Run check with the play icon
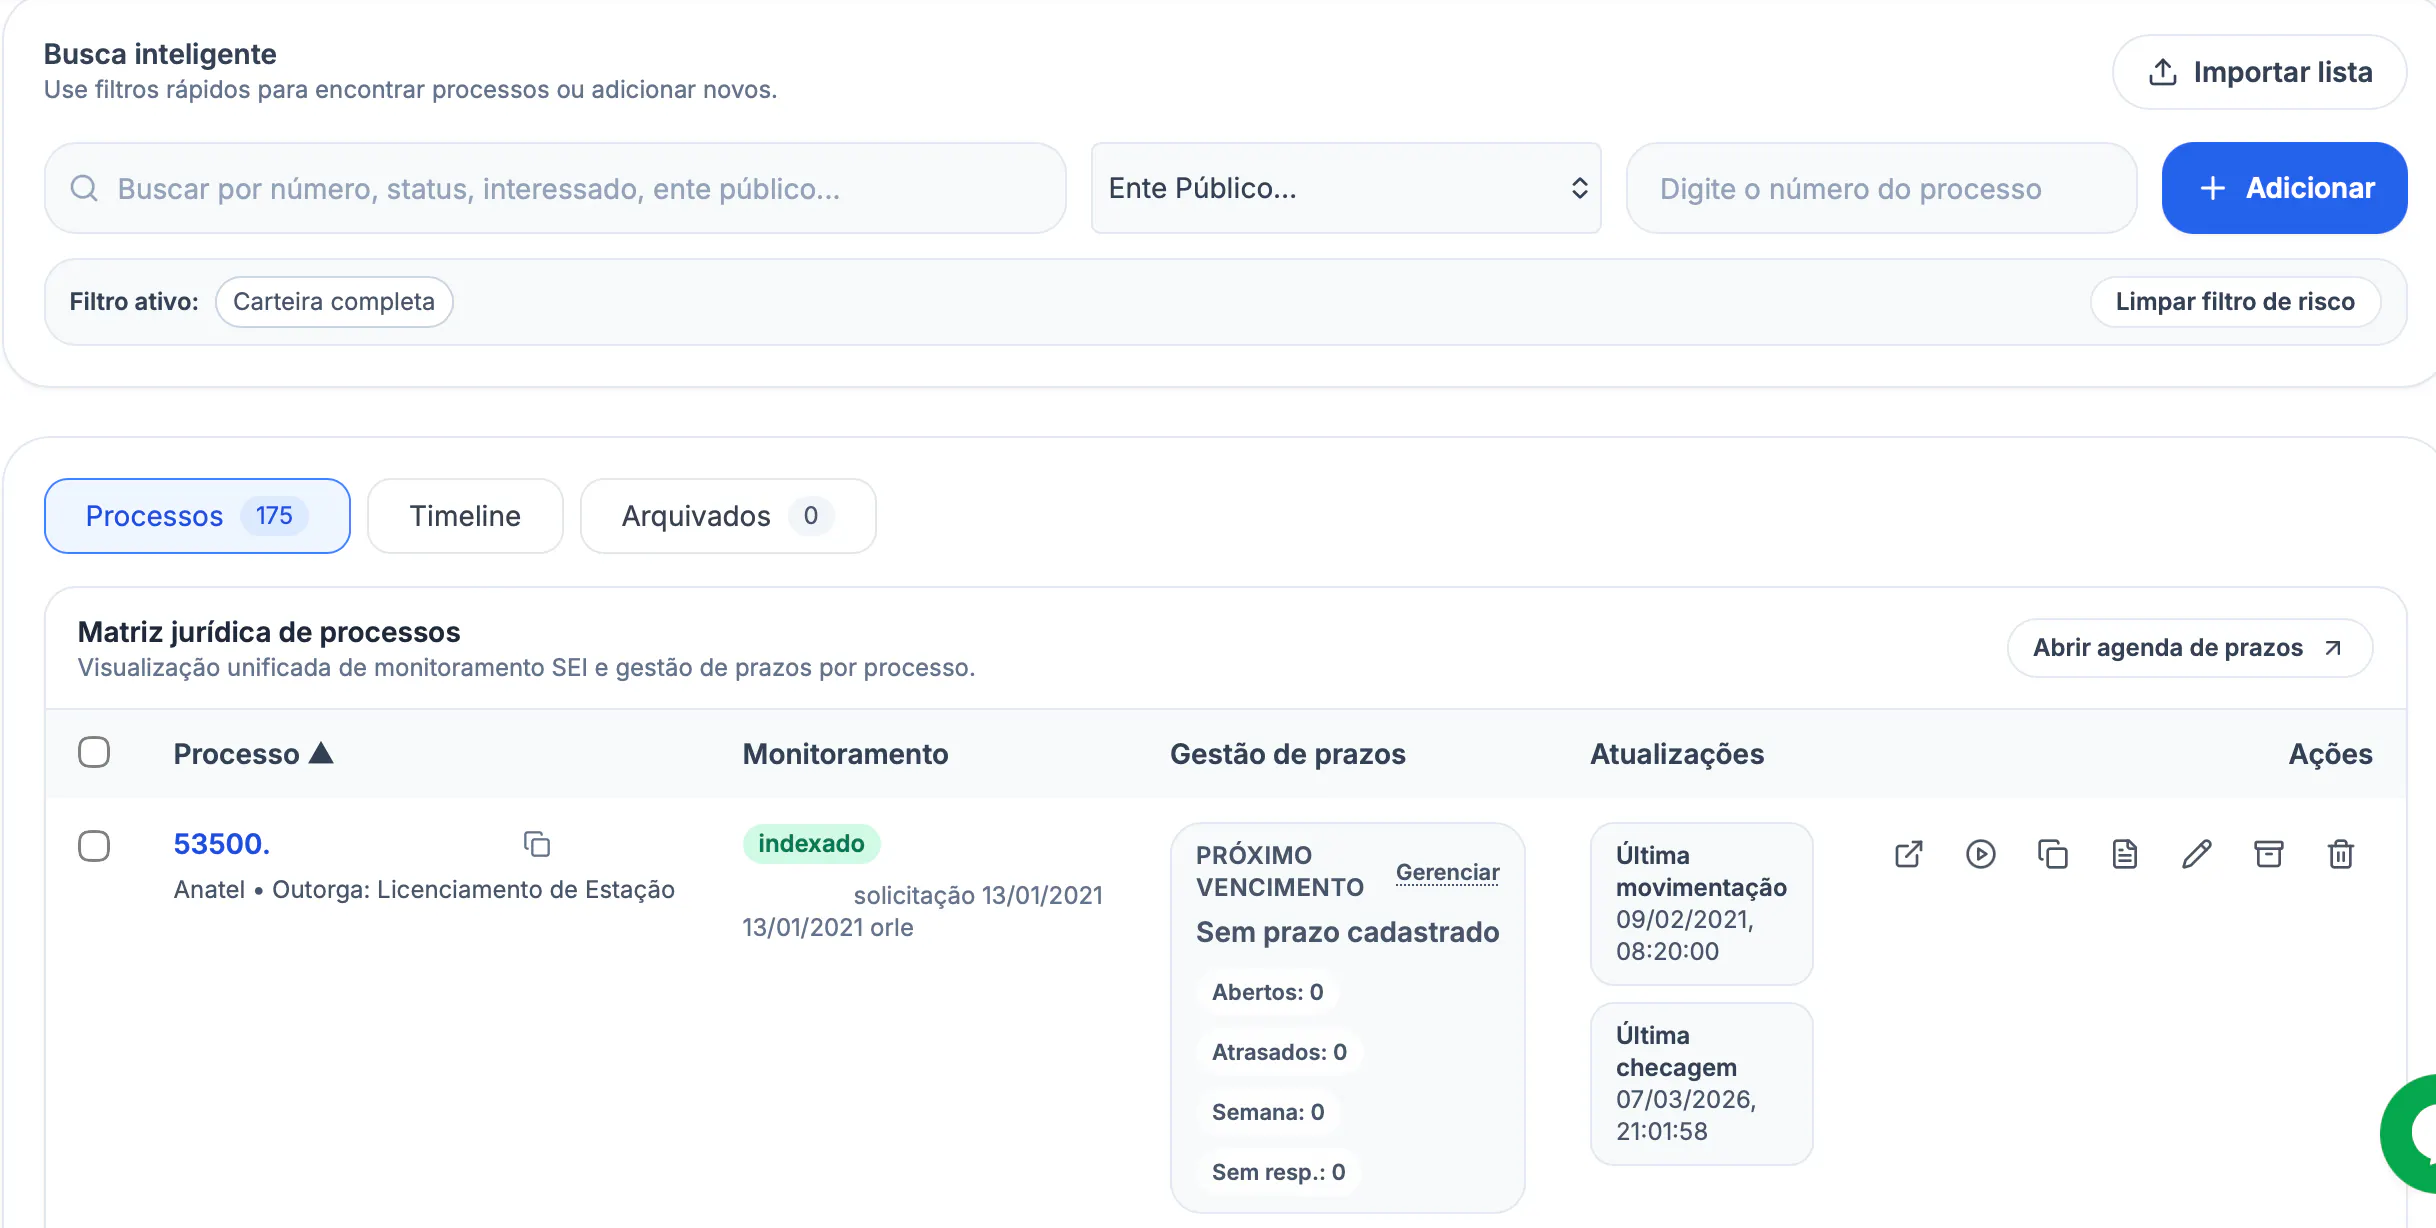 click(1980, 854)
